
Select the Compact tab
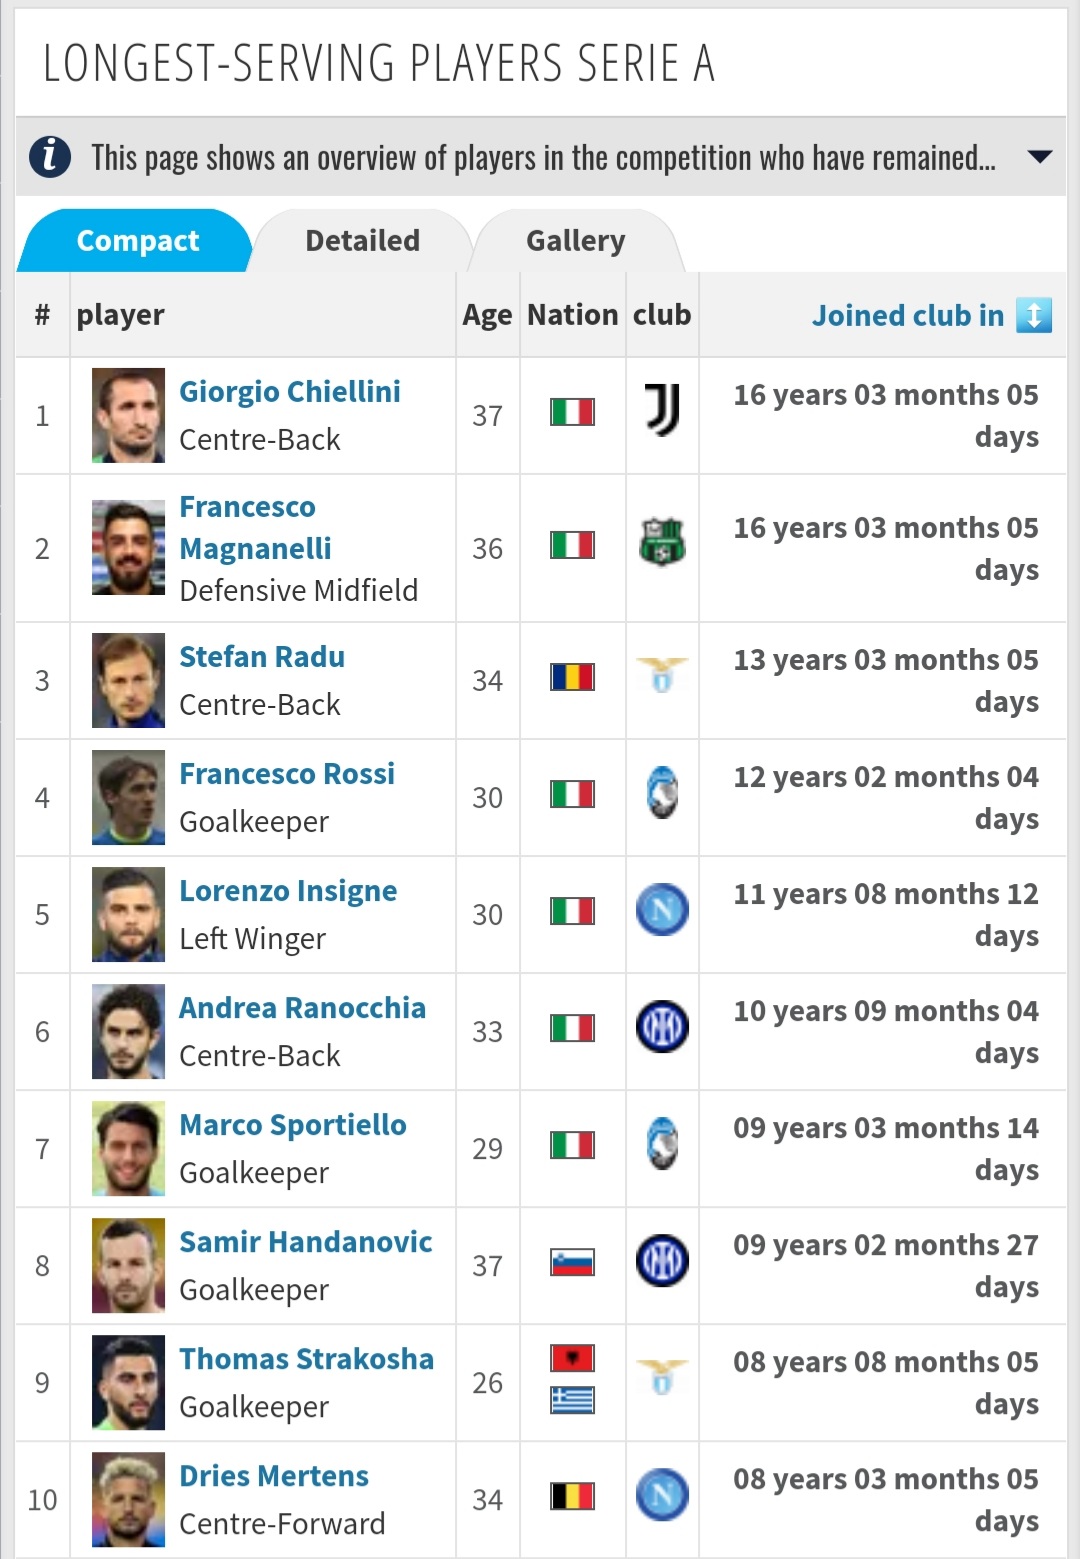pos(137,241)
